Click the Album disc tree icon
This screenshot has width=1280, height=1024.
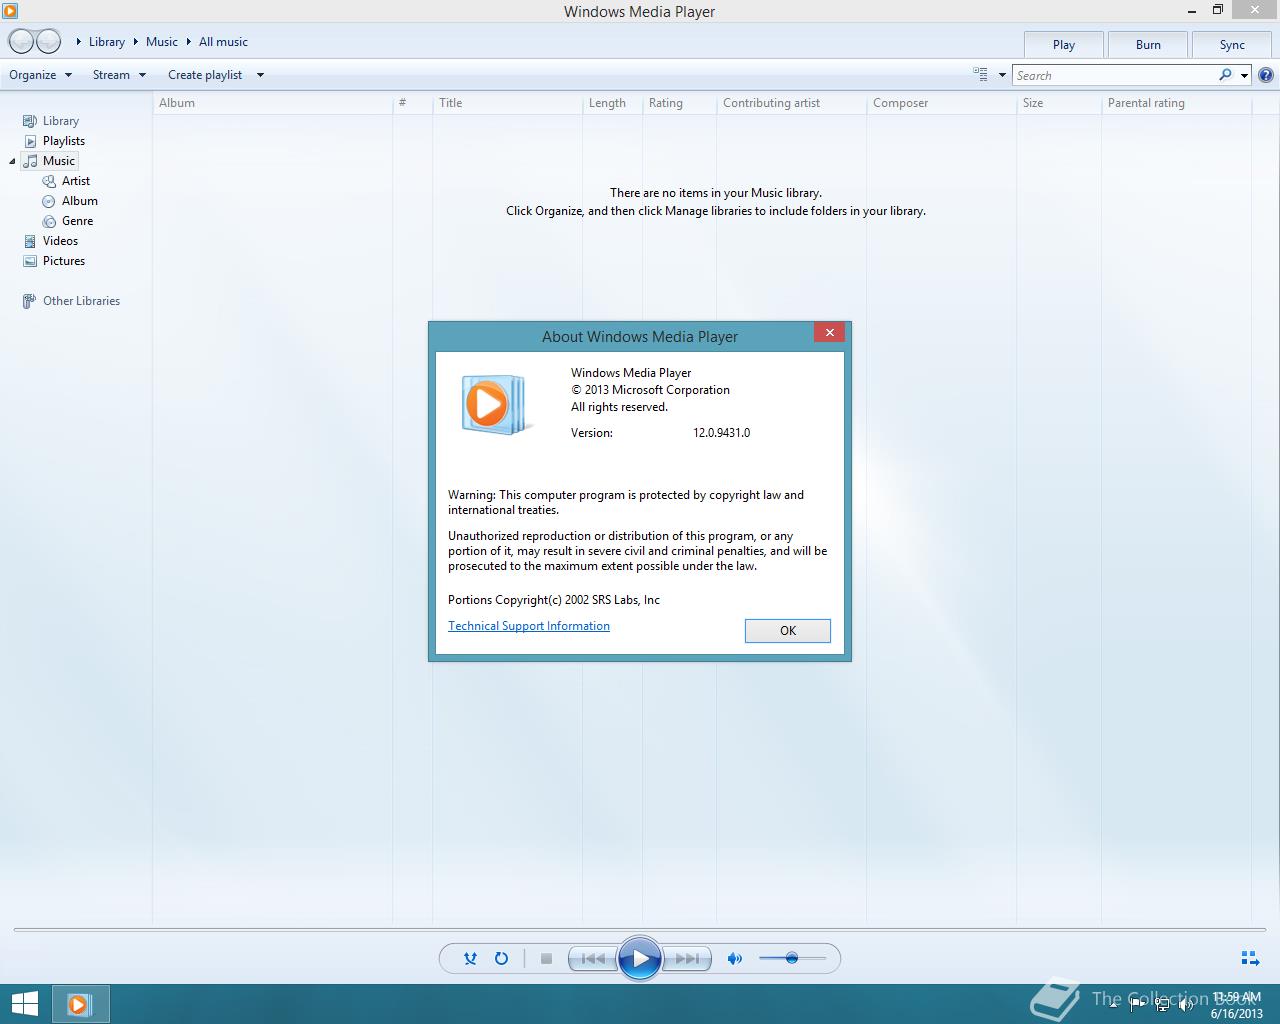pyautogui.click(x=49, y=201)
